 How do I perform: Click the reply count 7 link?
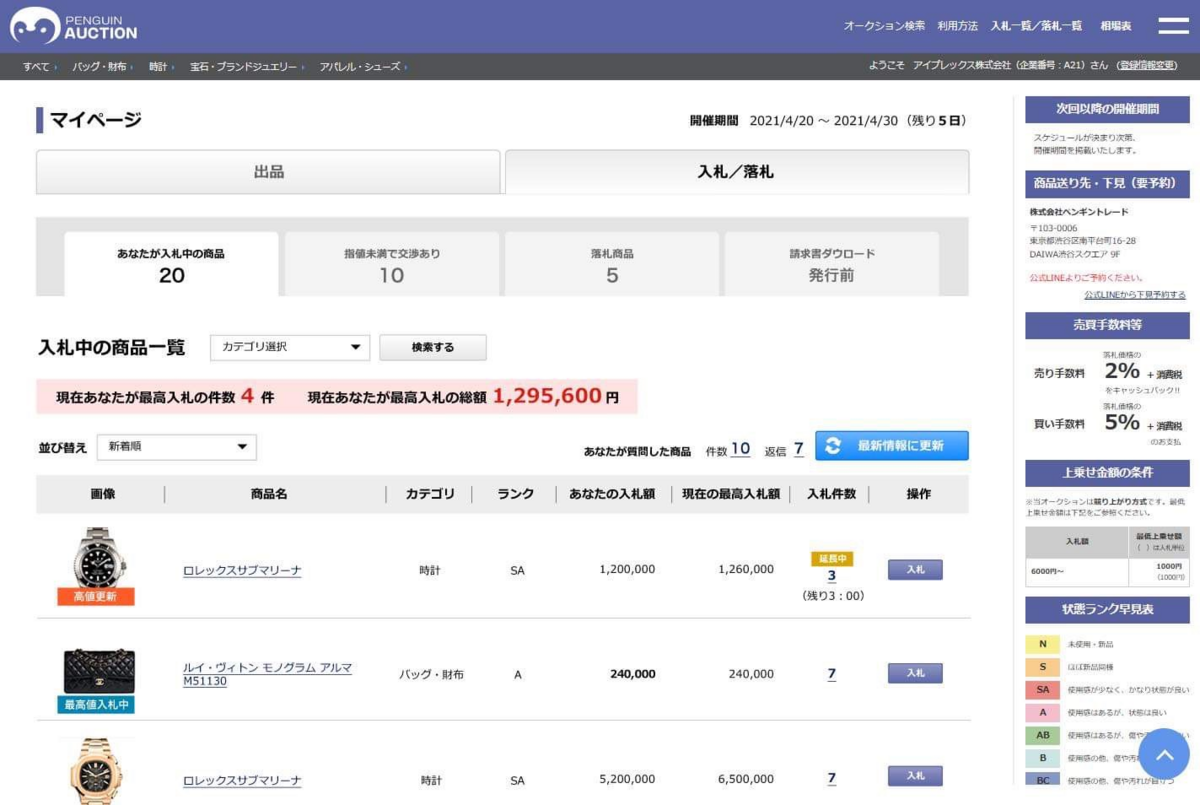tap(799, 449)
